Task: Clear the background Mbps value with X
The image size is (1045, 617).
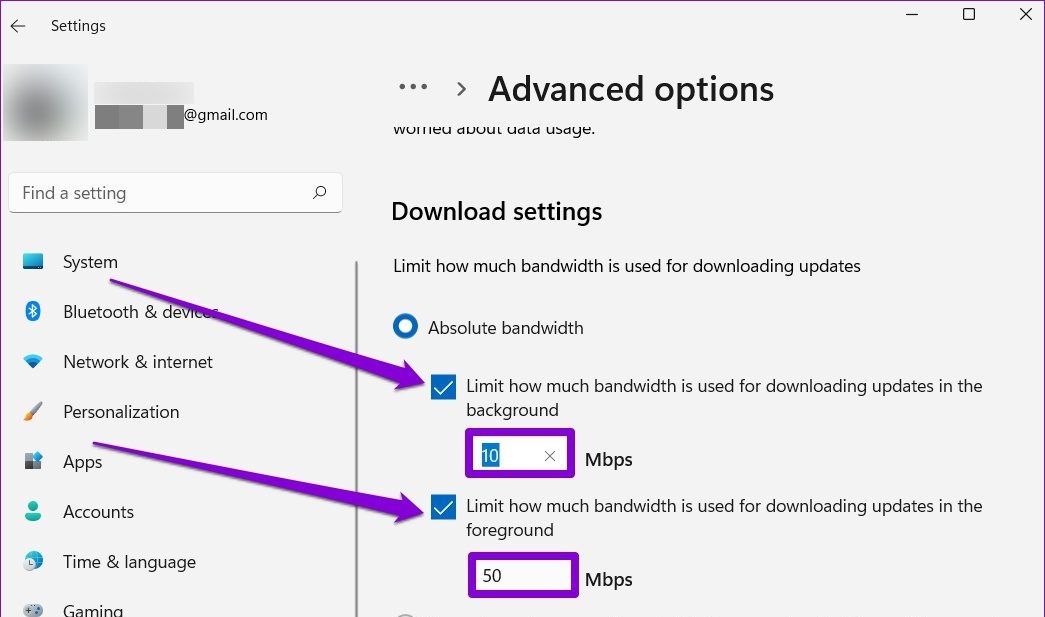Action: (550, 456)
